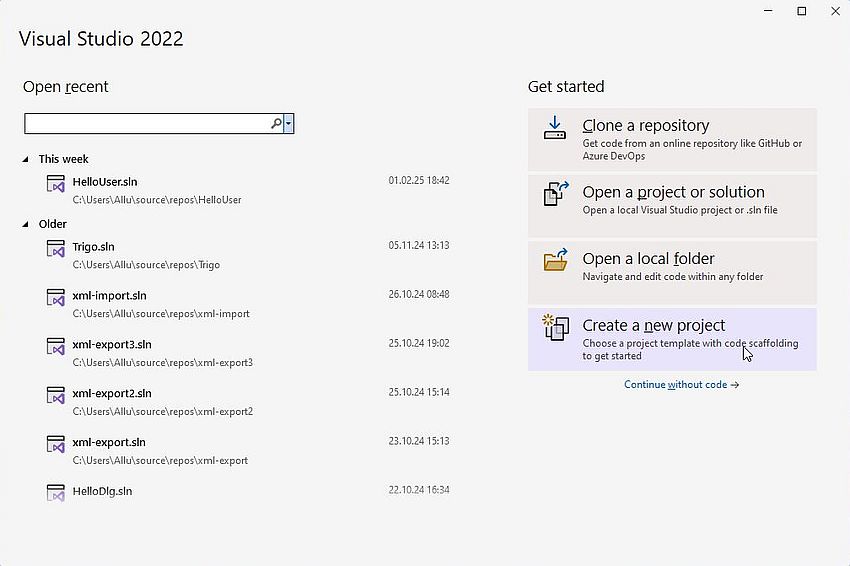Click the magnifier icon in the search box
This screenshot has height=566, width=850.
pos(276,124)
